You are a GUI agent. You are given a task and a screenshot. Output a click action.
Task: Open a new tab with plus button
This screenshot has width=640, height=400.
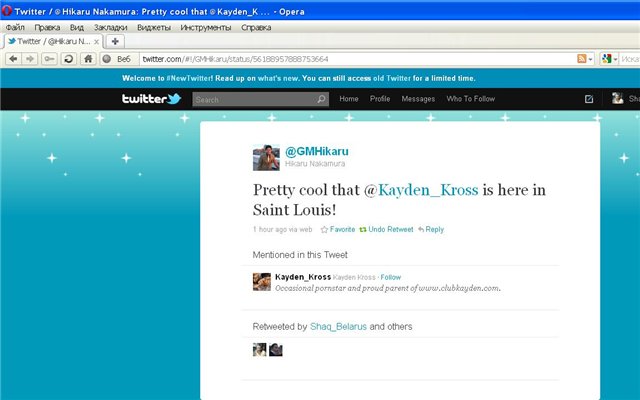[x=115, y=41]
